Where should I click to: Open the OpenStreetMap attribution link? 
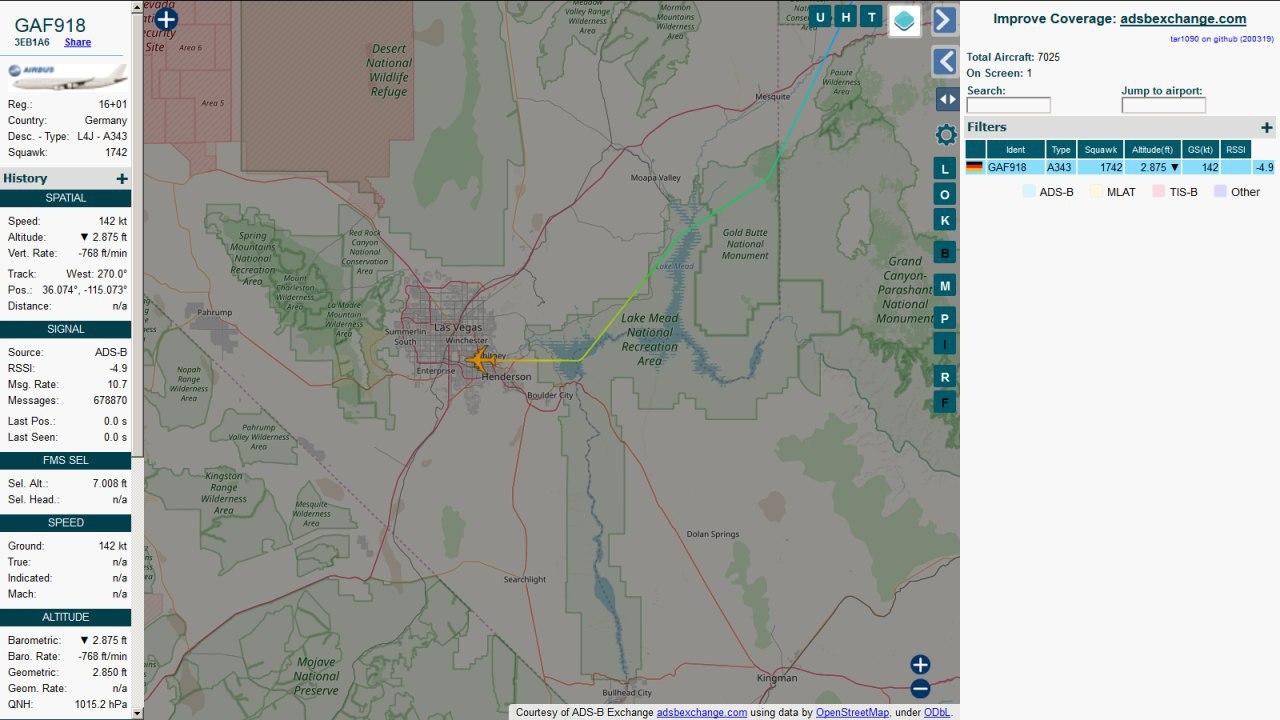tap(852, 712)
